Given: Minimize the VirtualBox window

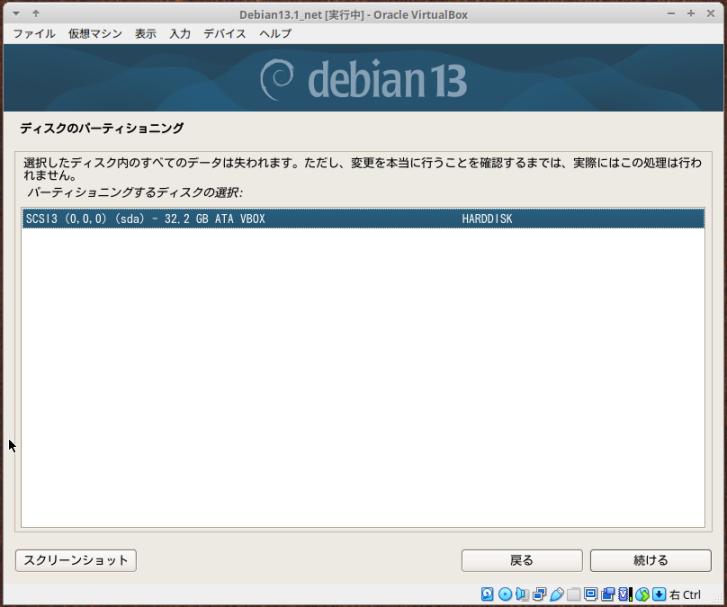Looking at the screenshot, I should [671, 13].
